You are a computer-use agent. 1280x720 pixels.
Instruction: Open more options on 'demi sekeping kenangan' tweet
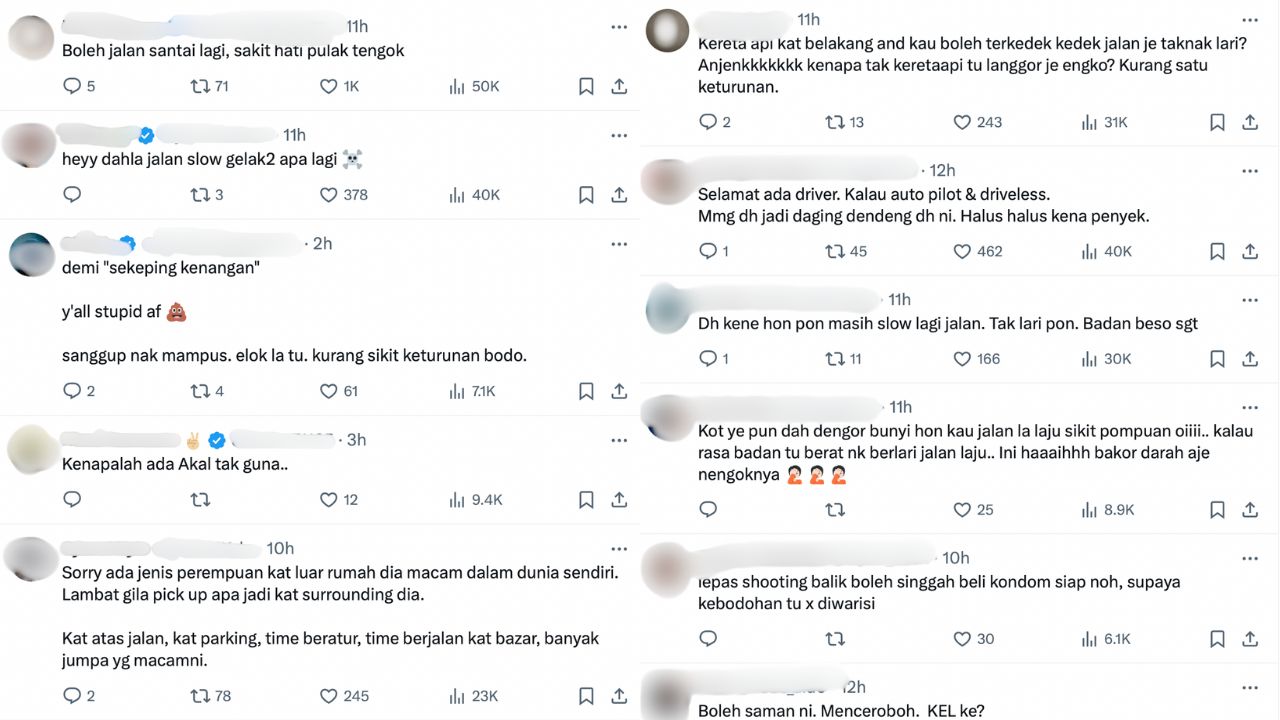[x=619, y=244]
